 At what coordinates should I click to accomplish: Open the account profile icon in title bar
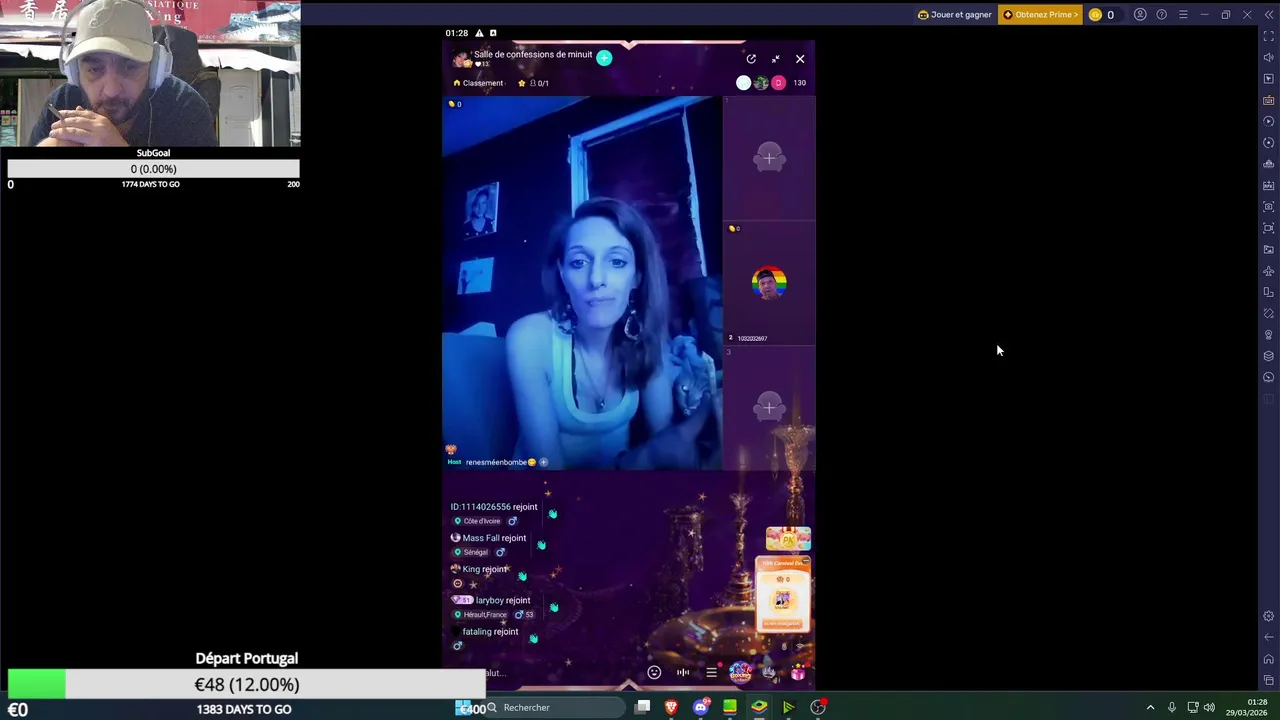[1140, 14]
